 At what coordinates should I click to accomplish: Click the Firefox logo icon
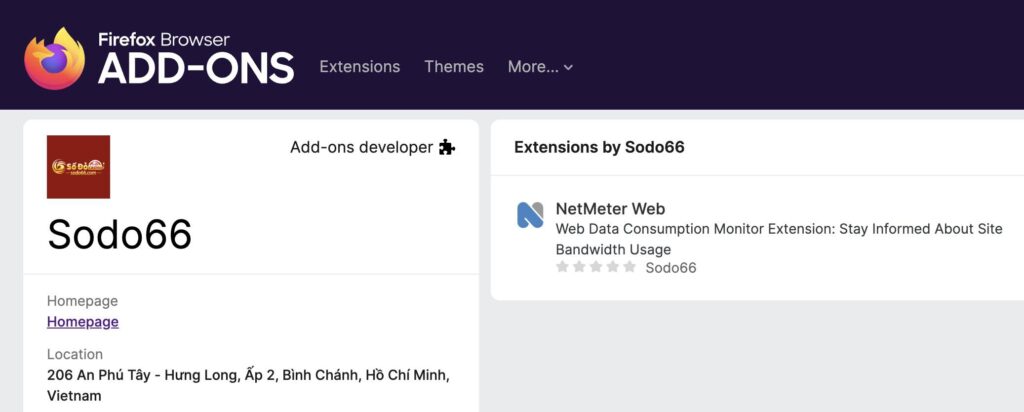coord(55,58)
